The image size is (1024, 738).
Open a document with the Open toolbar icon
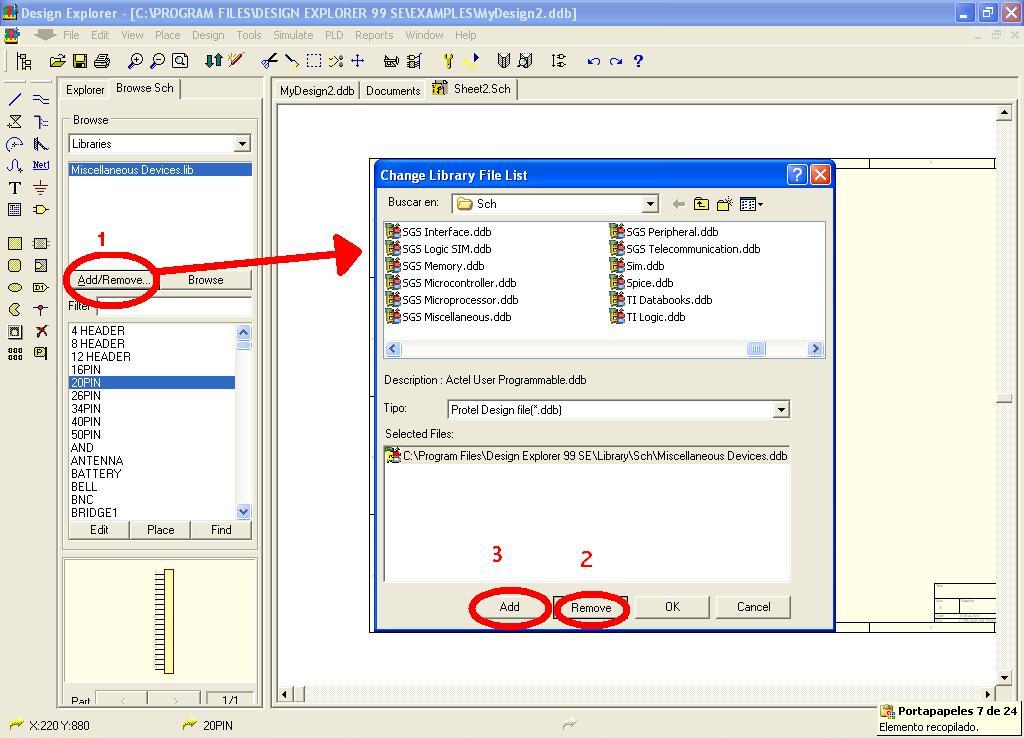point(57,61)
